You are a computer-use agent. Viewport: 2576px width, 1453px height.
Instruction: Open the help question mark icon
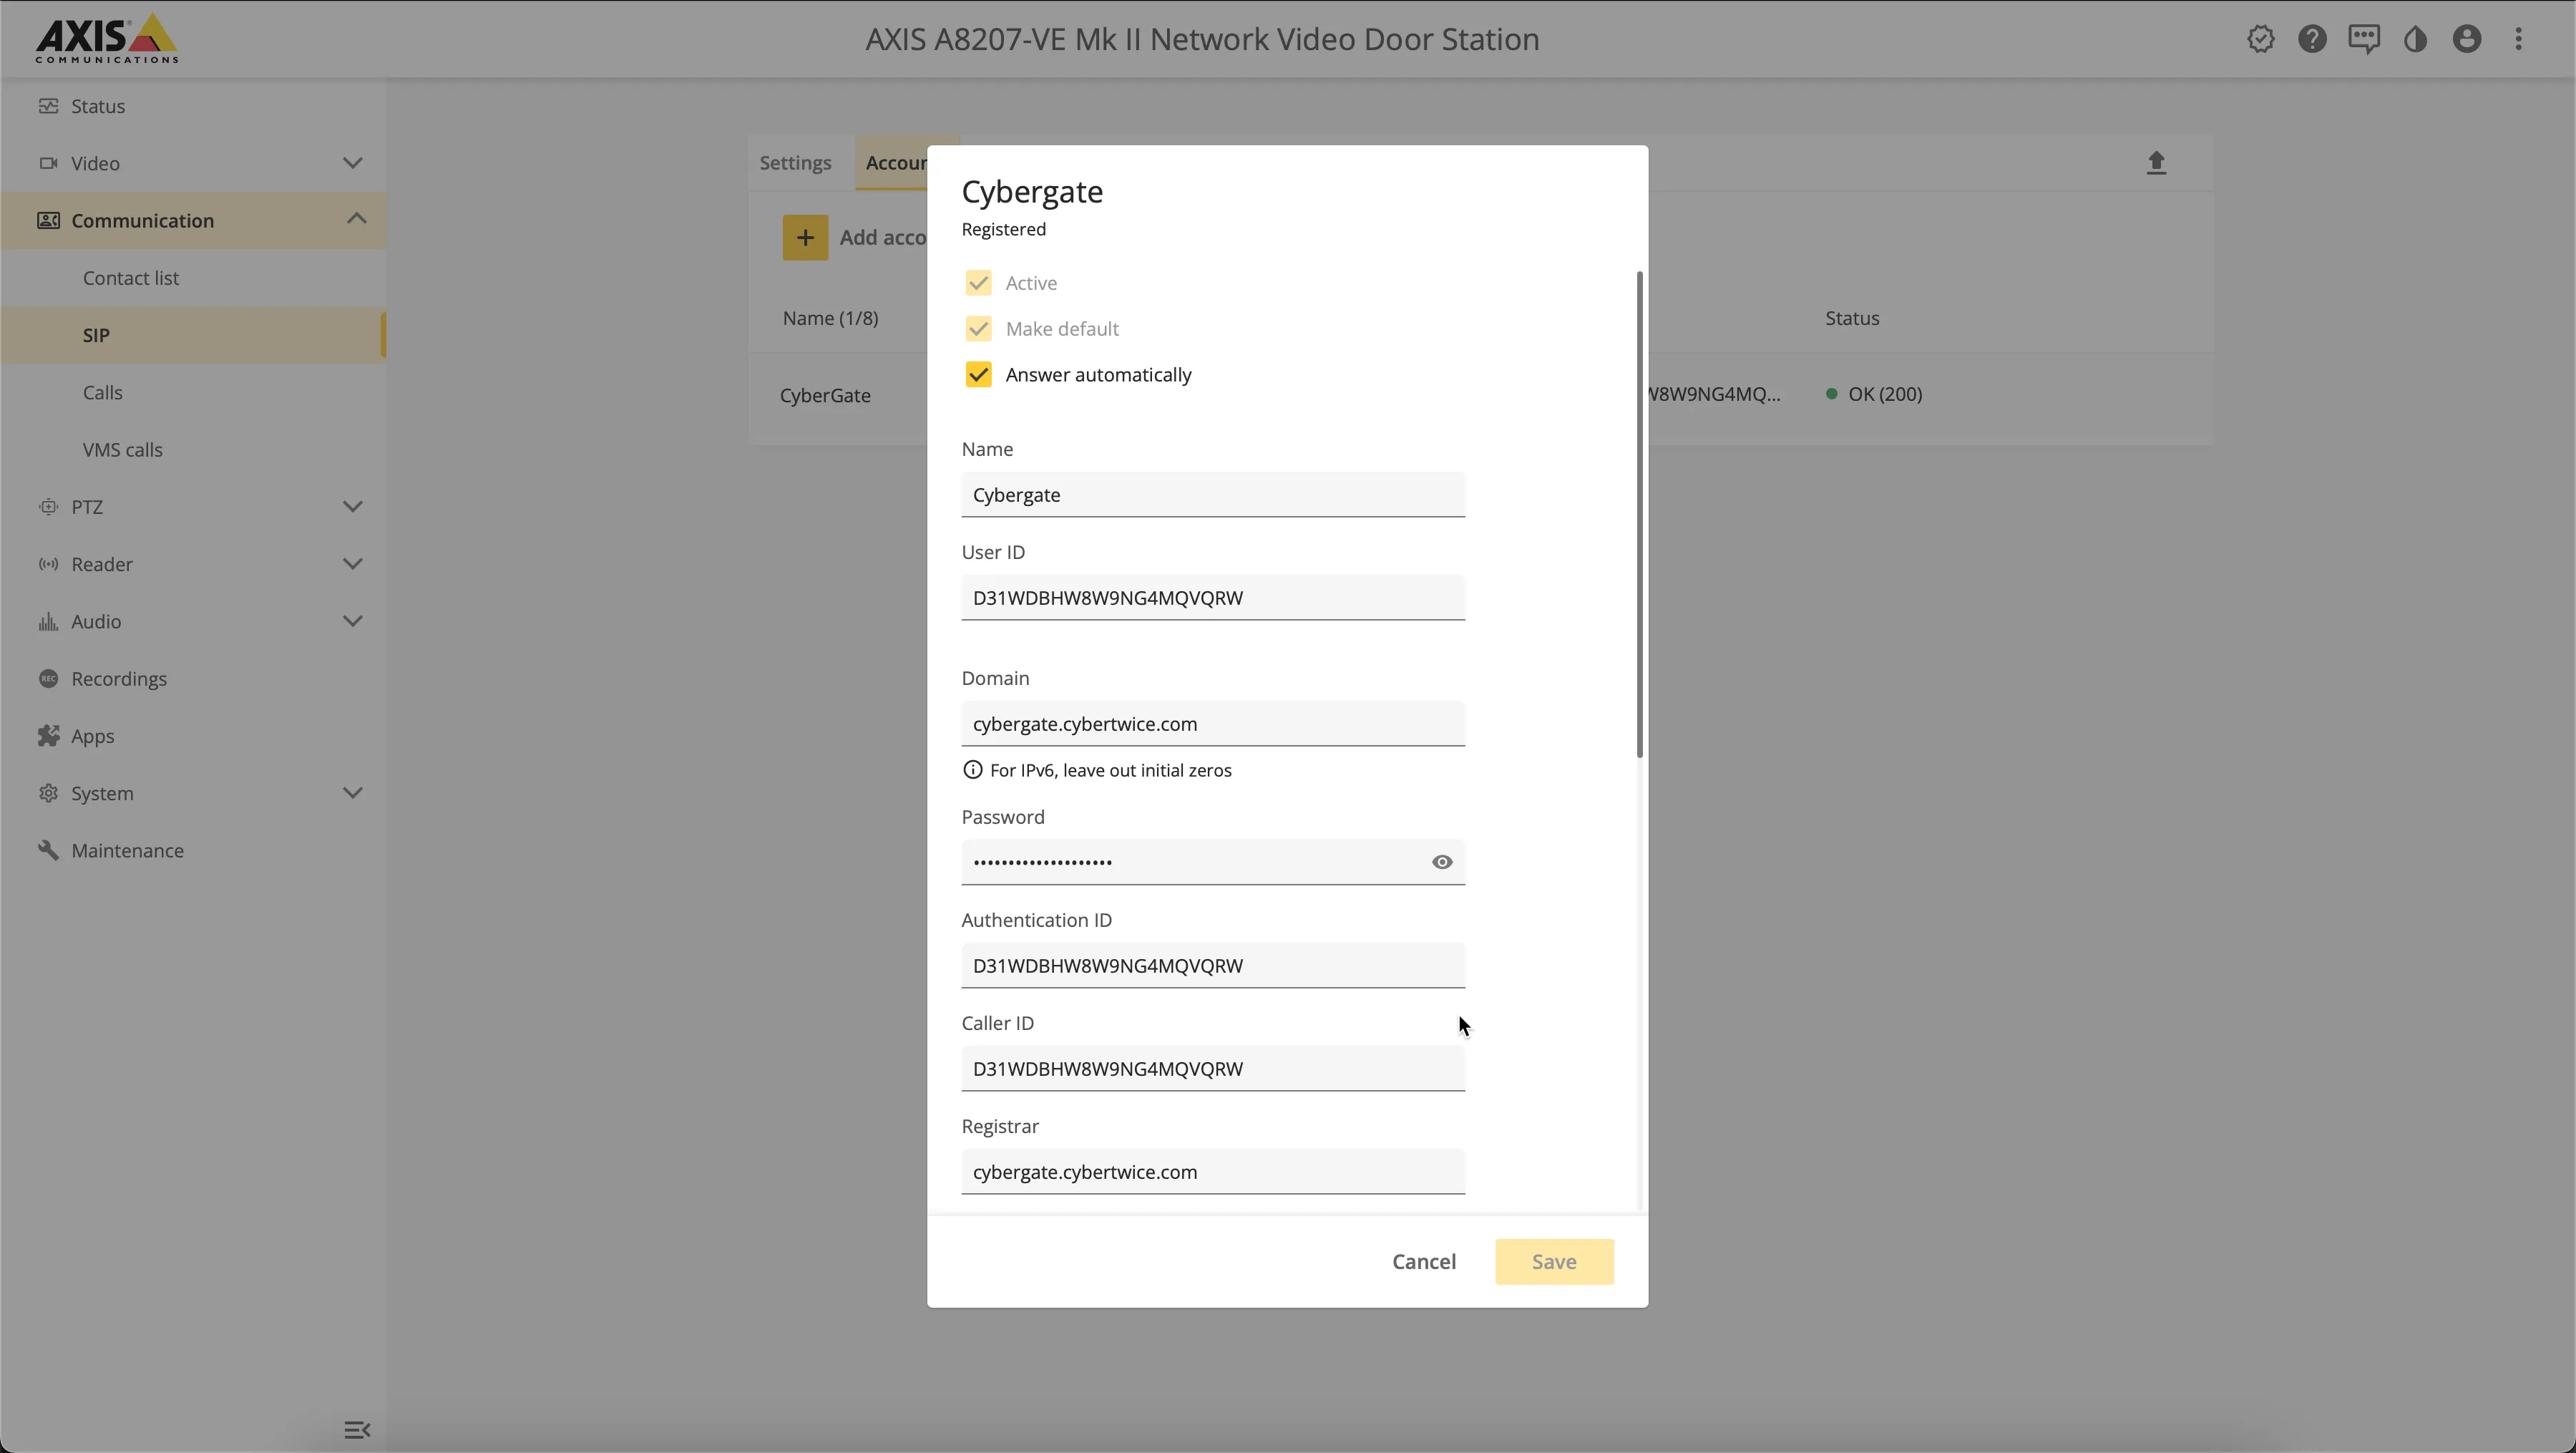(2312, 39)
